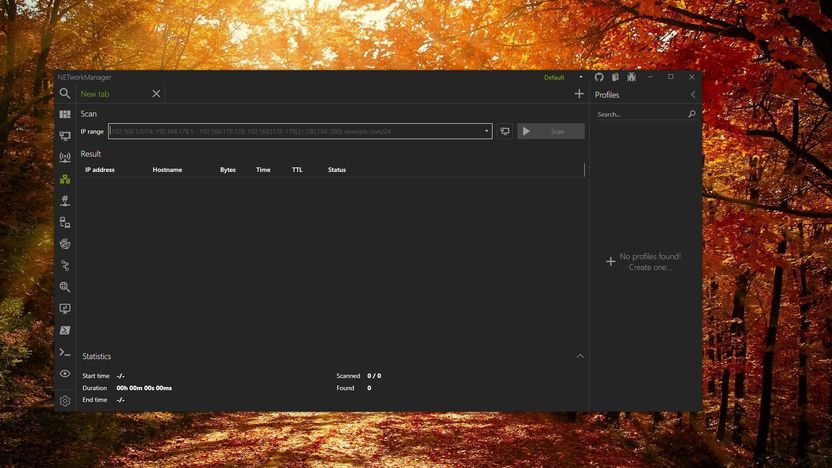Screen dimensions: 832x468
Task: Select the IP Scanner tool
Action: (65, 179)
